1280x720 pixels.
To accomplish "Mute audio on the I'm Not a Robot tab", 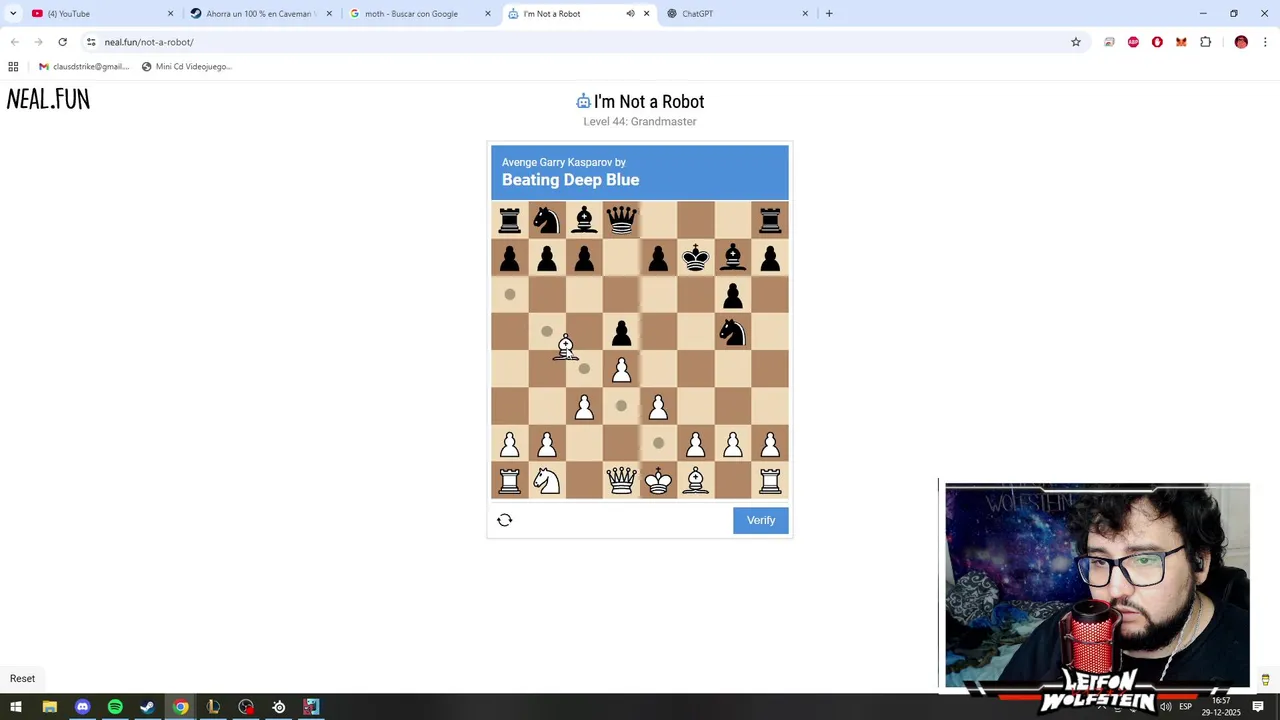I will coord(630,14).
